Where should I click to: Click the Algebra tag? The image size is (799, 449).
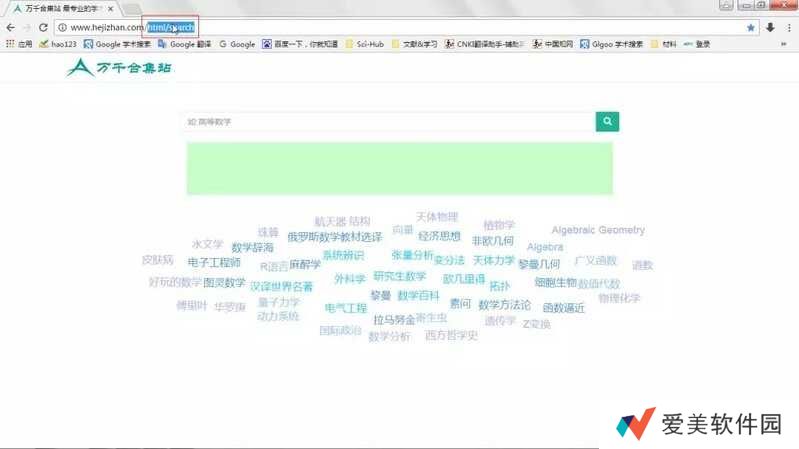(545, 247)
